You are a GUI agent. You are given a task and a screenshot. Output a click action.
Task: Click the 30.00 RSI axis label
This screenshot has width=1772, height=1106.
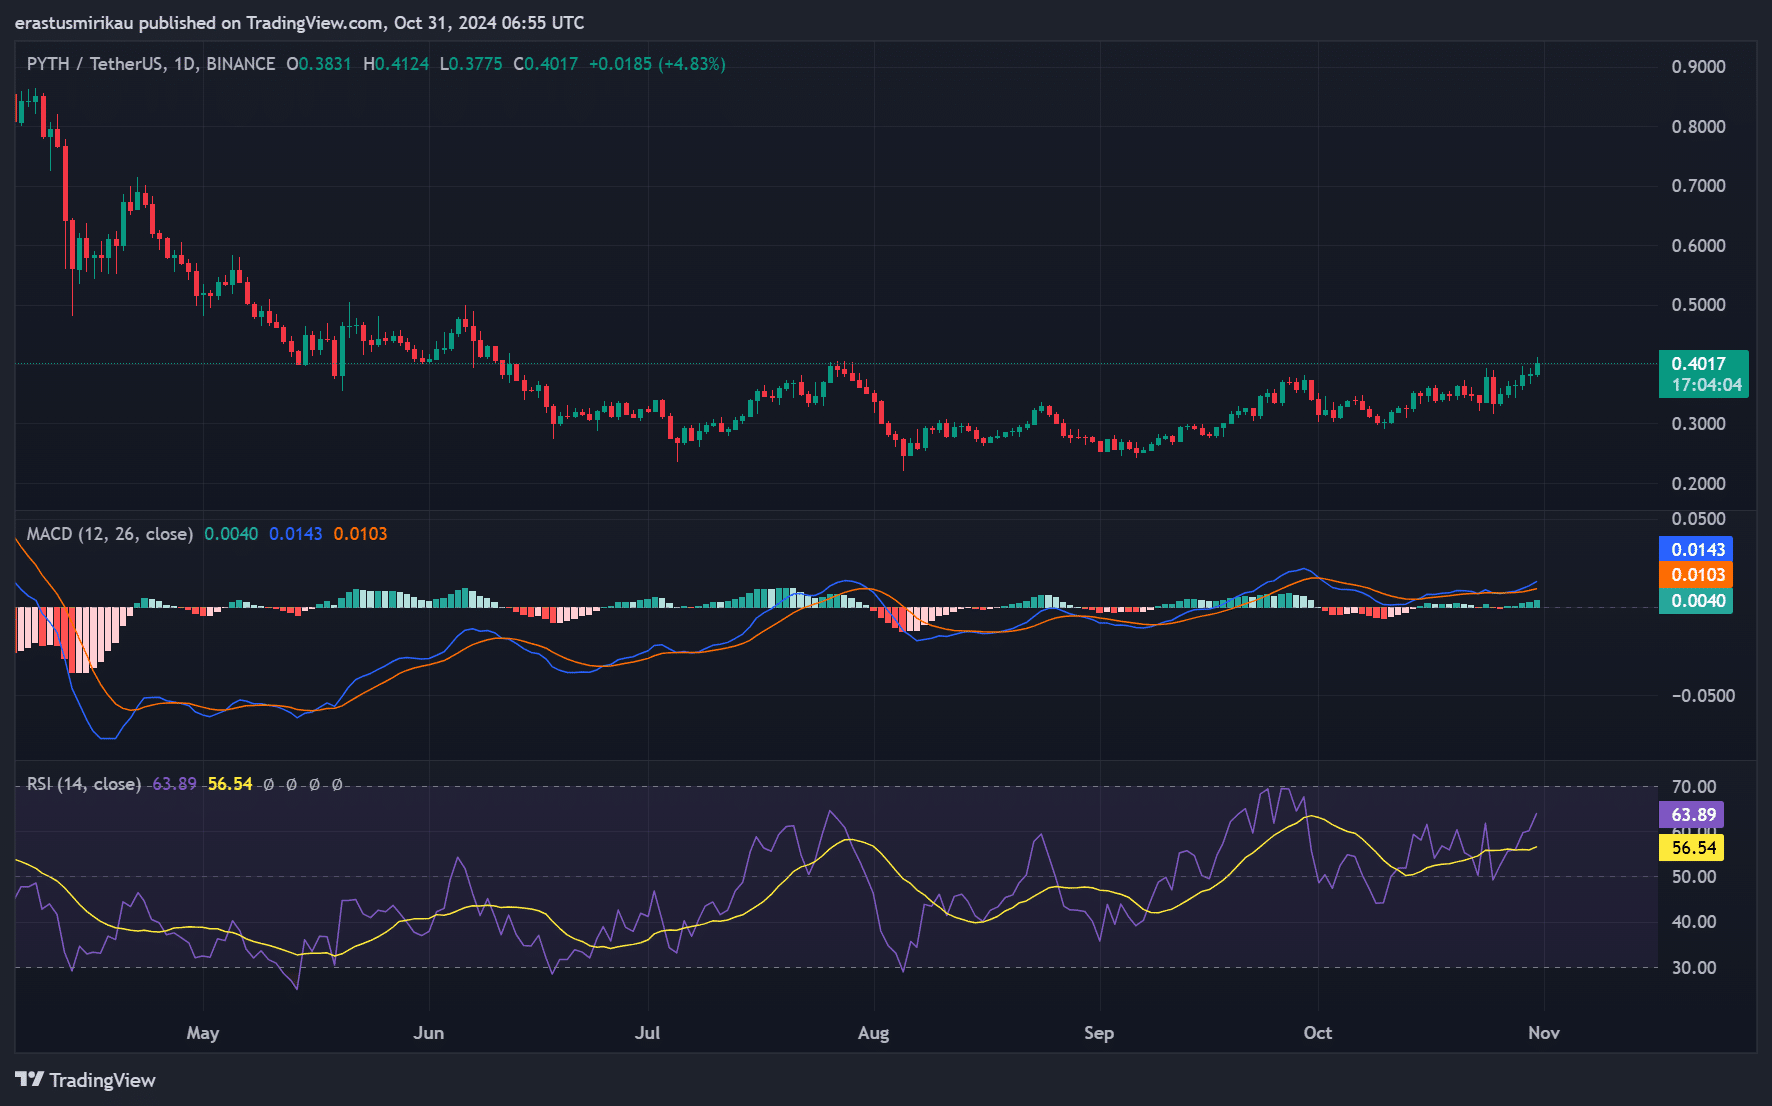click(x=1693, y=968)
